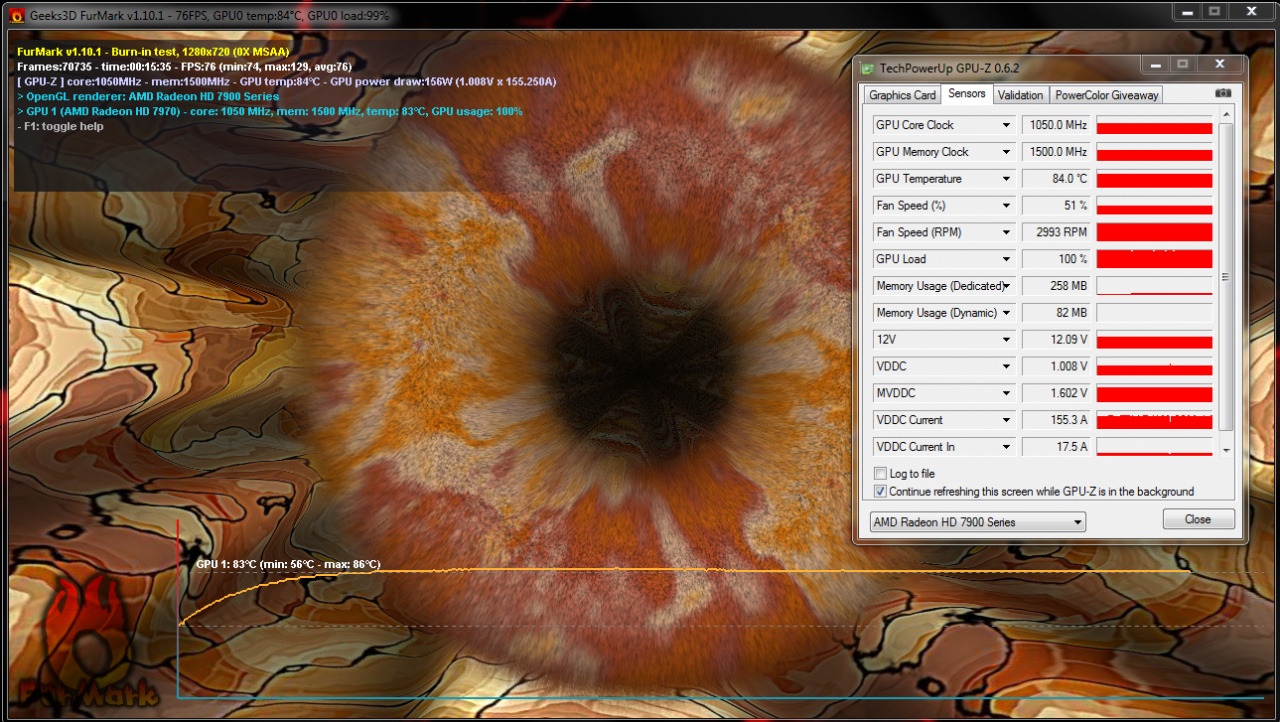Click the GPU Core Clock red graph
Image resolution: width=1280 pixels, height=722 pixels.
1154,125
